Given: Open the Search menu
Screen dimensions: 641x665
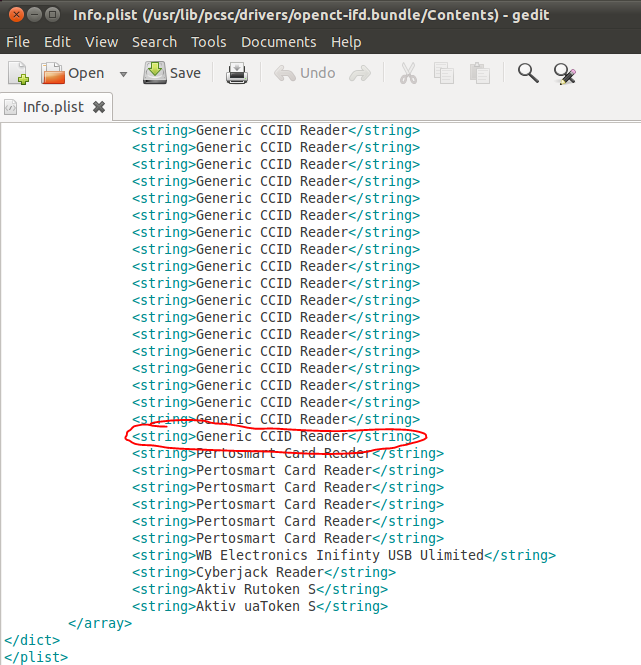Looking at the screenshot, I should pos(154,42).
